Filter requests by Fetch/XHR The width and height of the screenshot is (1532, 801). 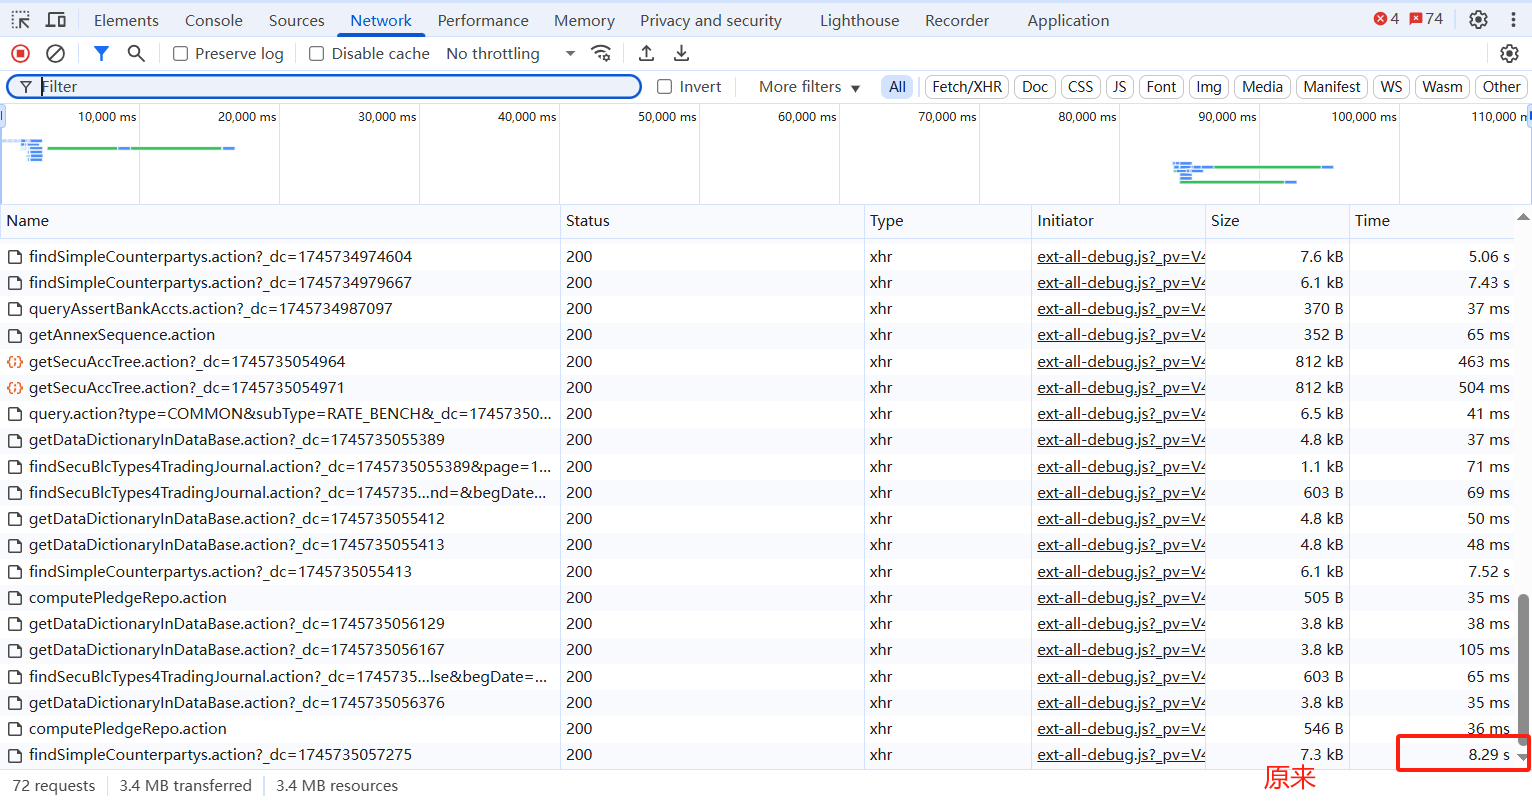click(967, 87)
